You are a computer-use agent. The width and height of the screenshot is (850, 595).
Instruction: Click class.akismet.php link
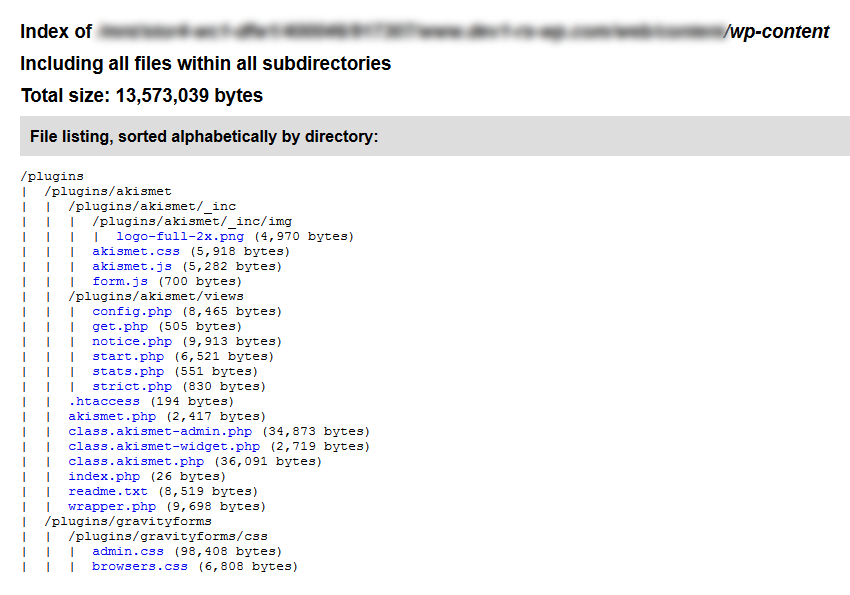[x=136, y=461]
